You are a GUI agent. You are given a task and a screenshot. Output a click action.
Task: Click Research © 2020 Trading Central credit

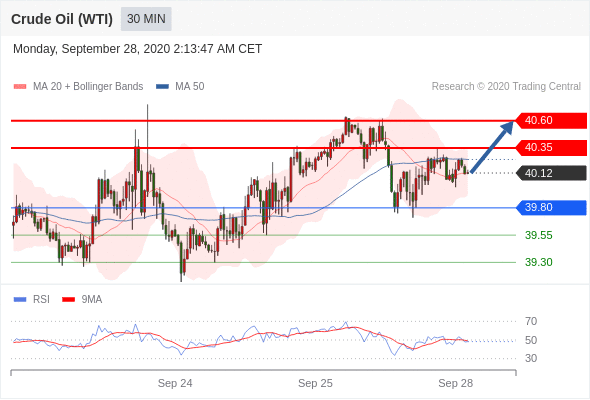click(x=506, y=87)
